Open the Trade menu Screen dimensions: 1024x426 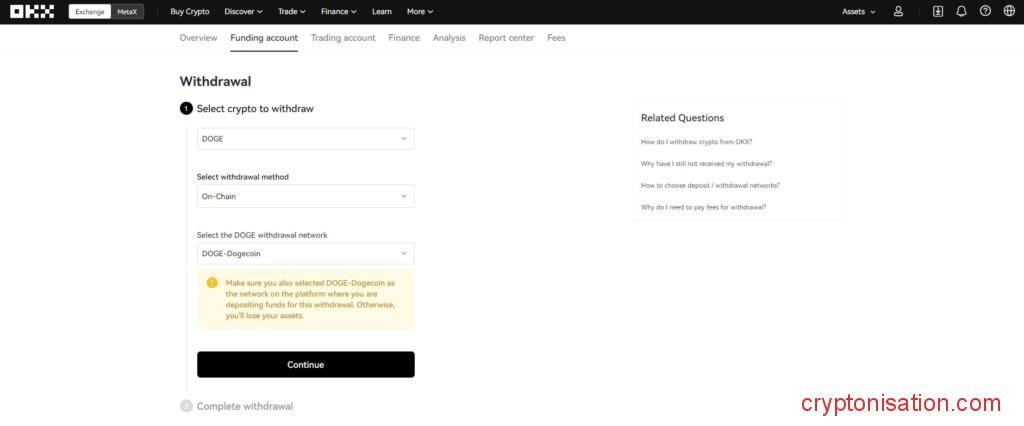coord(293,12)
